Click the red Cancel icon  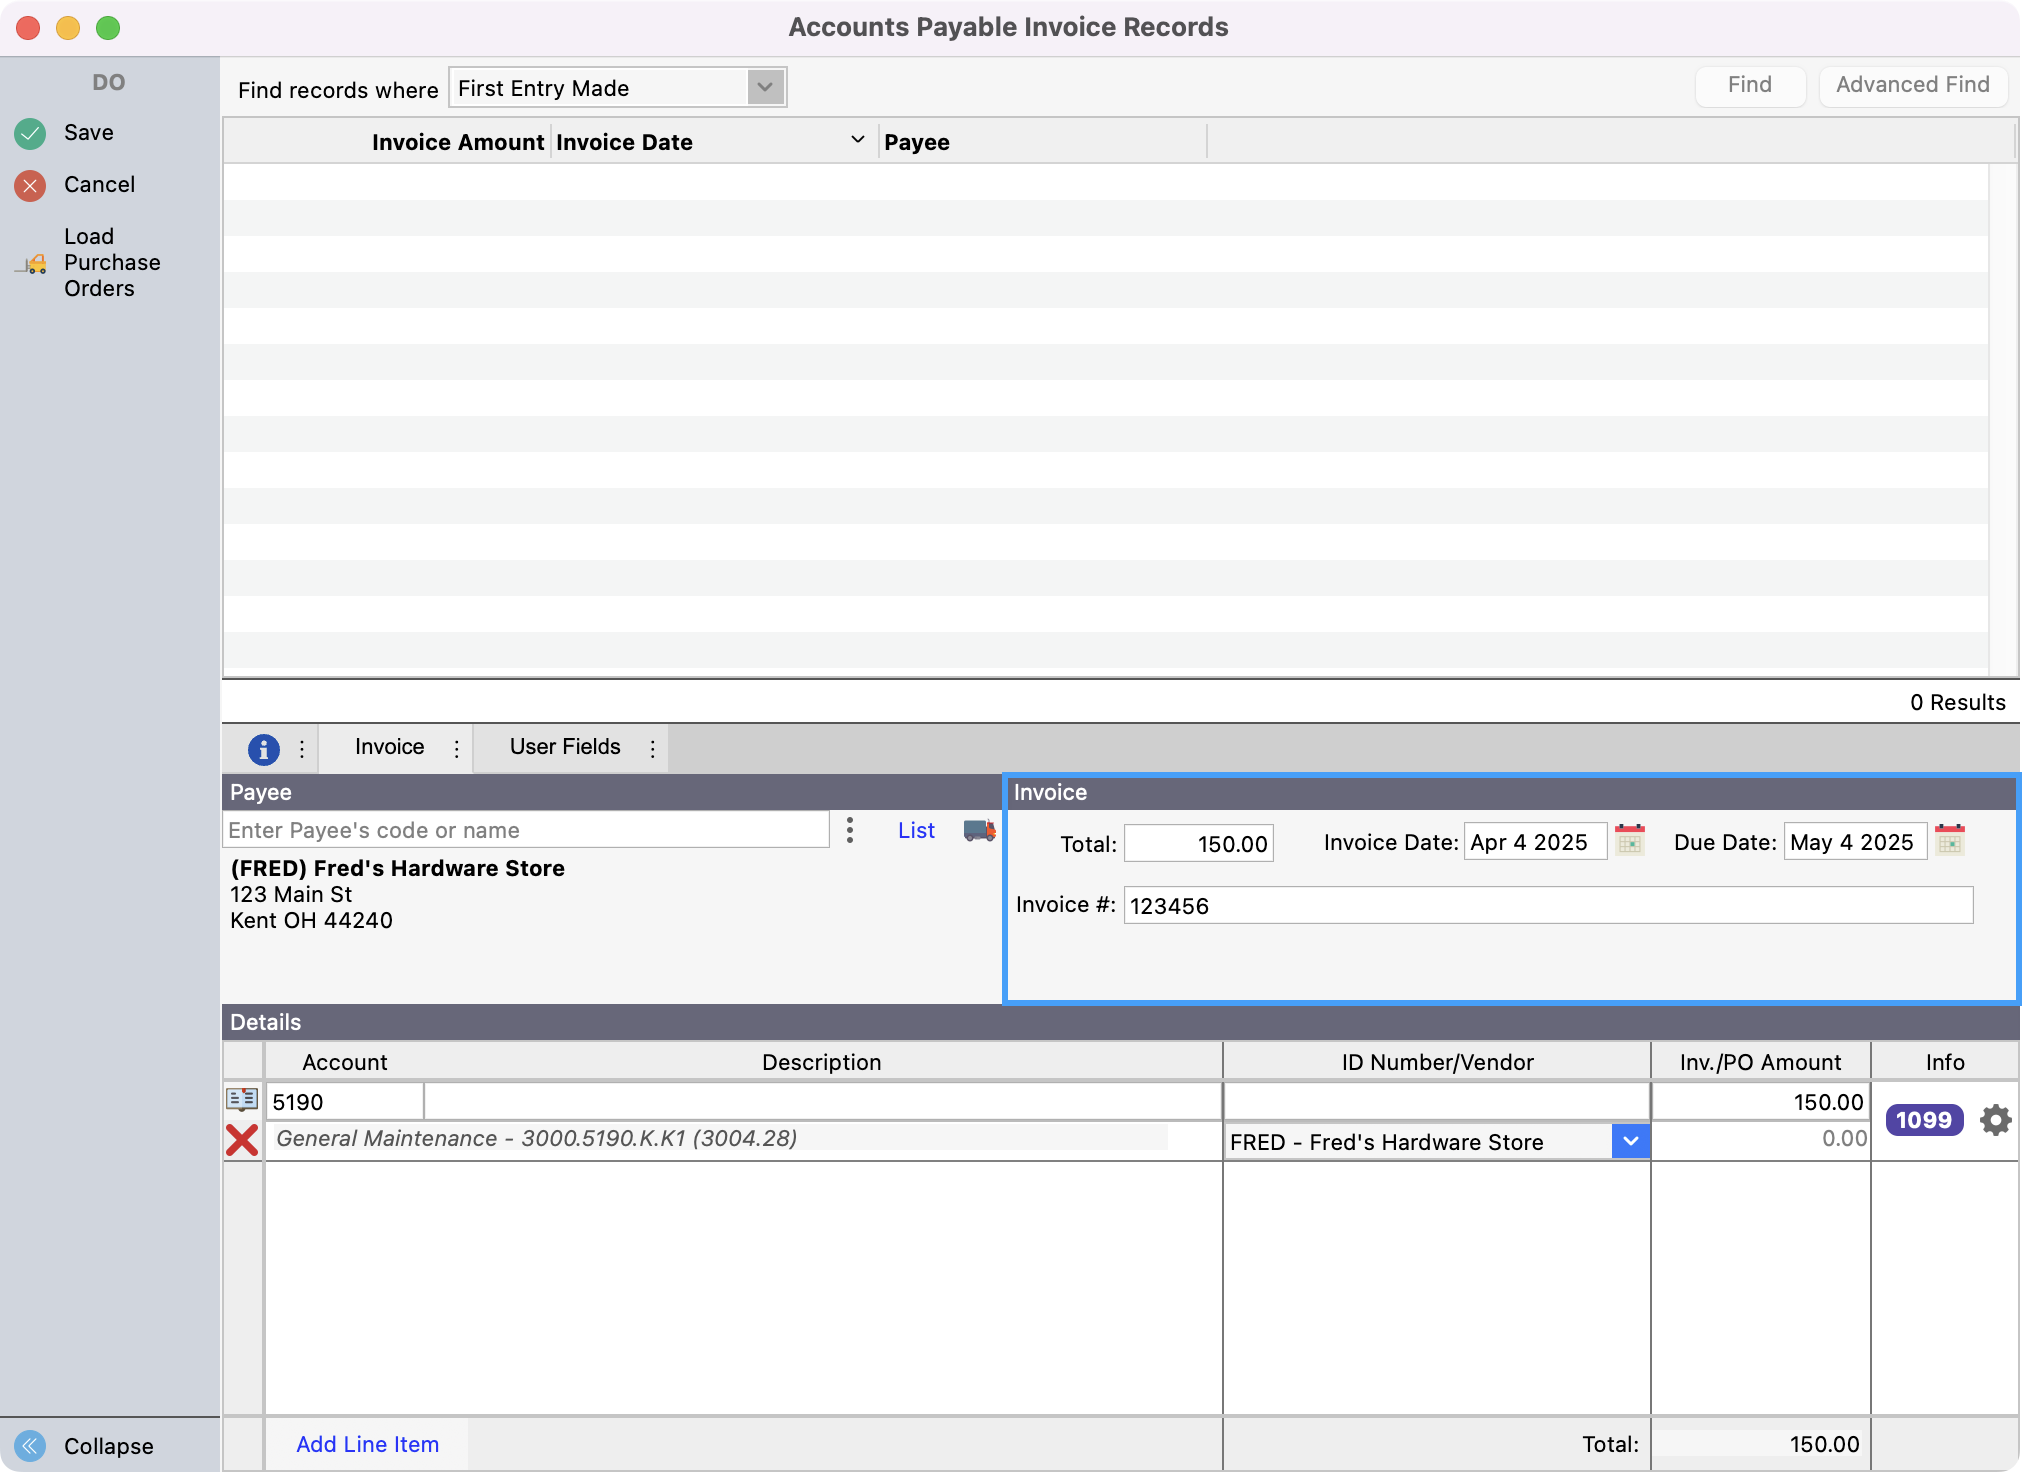click(30, 185)
